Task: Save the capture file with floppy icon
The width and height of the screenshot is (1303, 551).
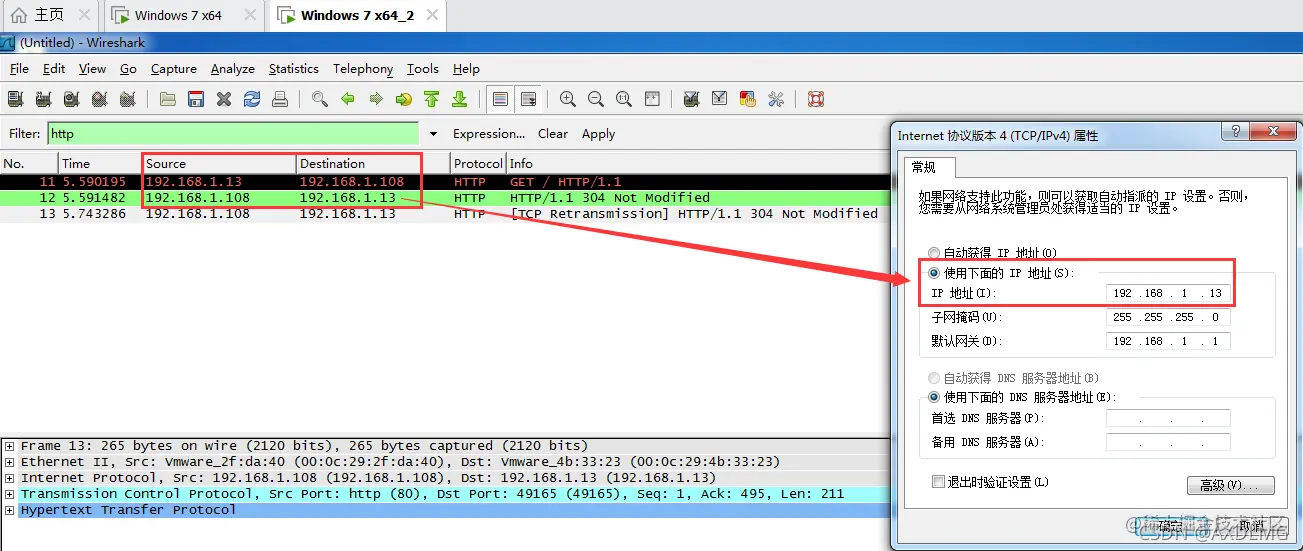Action: tap(196, 99)
